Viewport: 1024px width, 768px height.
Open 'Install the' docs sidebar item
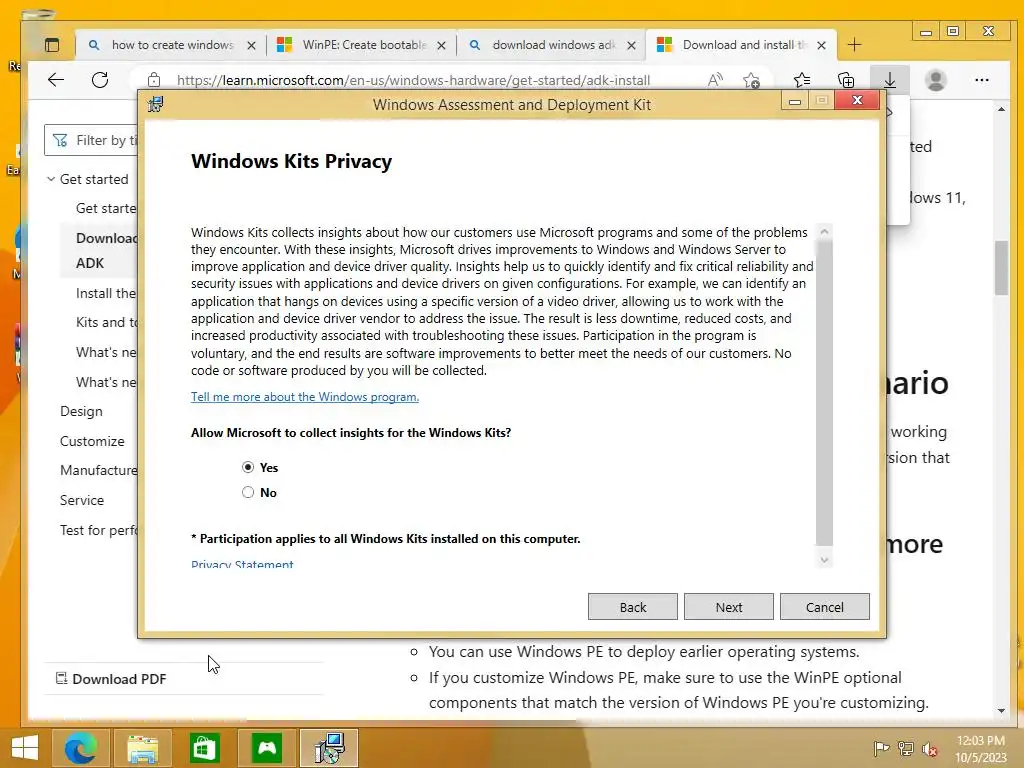click(106, 293)
